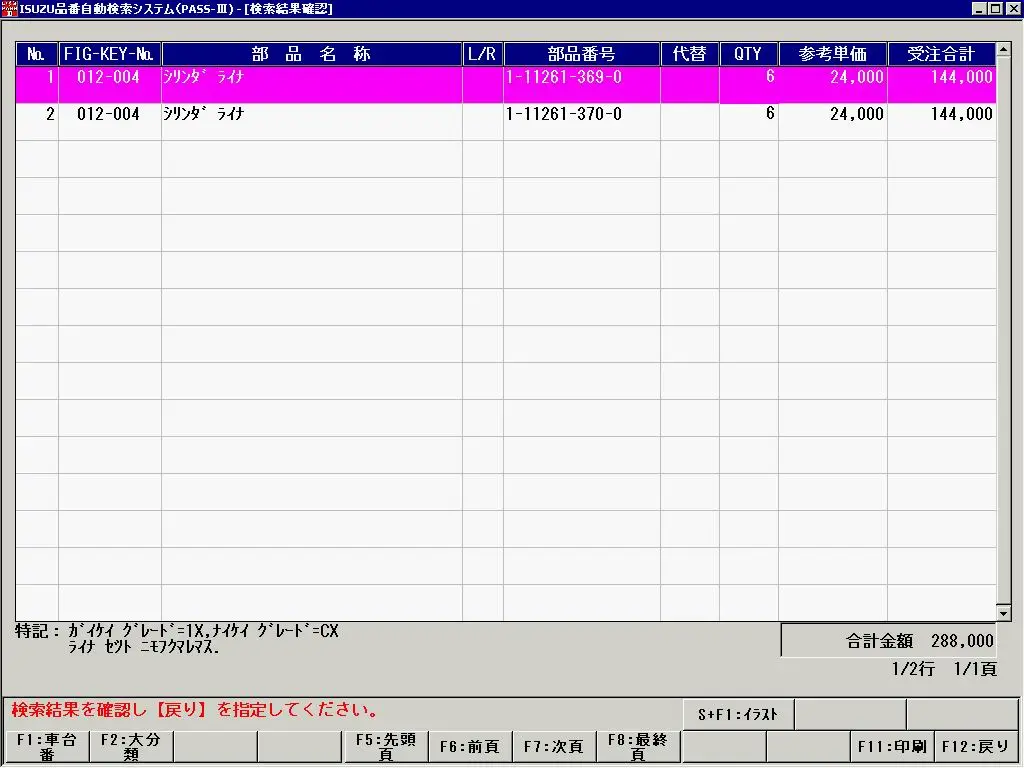Click the F2 大分類 button

[x=131, y=746]
